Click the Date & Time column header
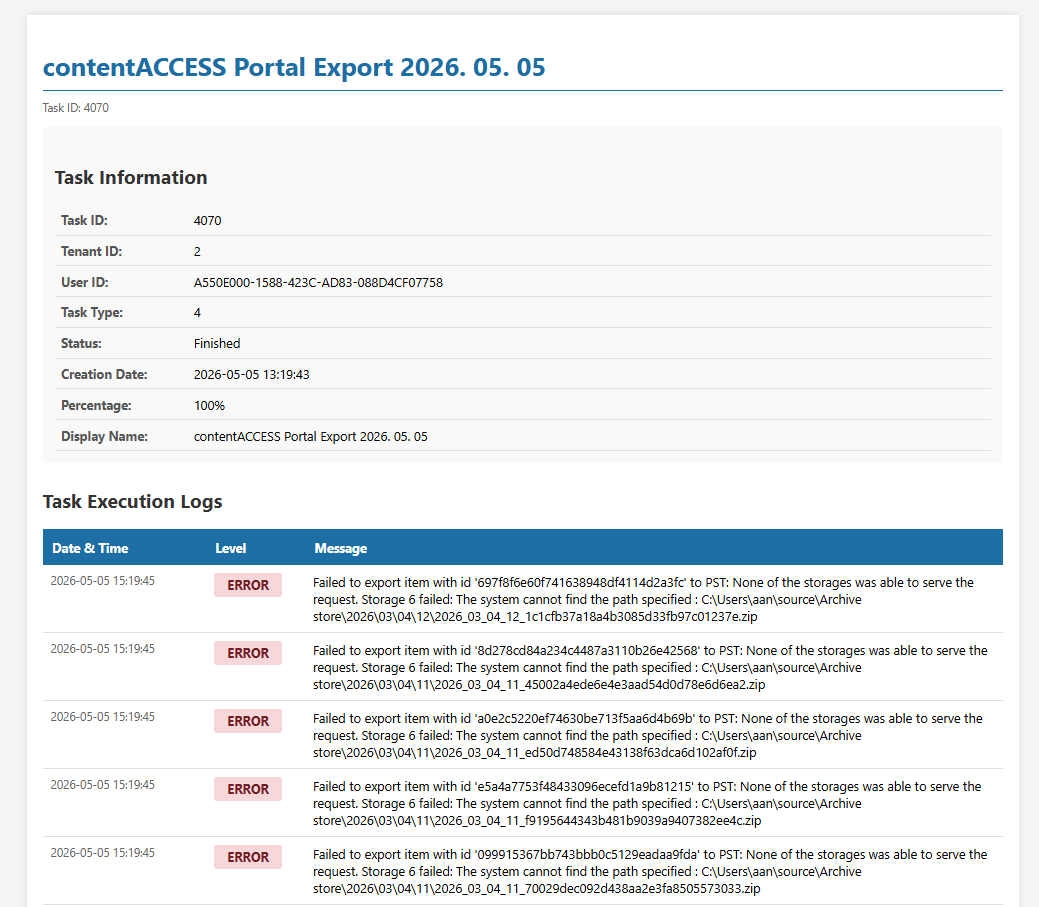1039x907 pixels. pyautogui.click(x=90, y=549)
